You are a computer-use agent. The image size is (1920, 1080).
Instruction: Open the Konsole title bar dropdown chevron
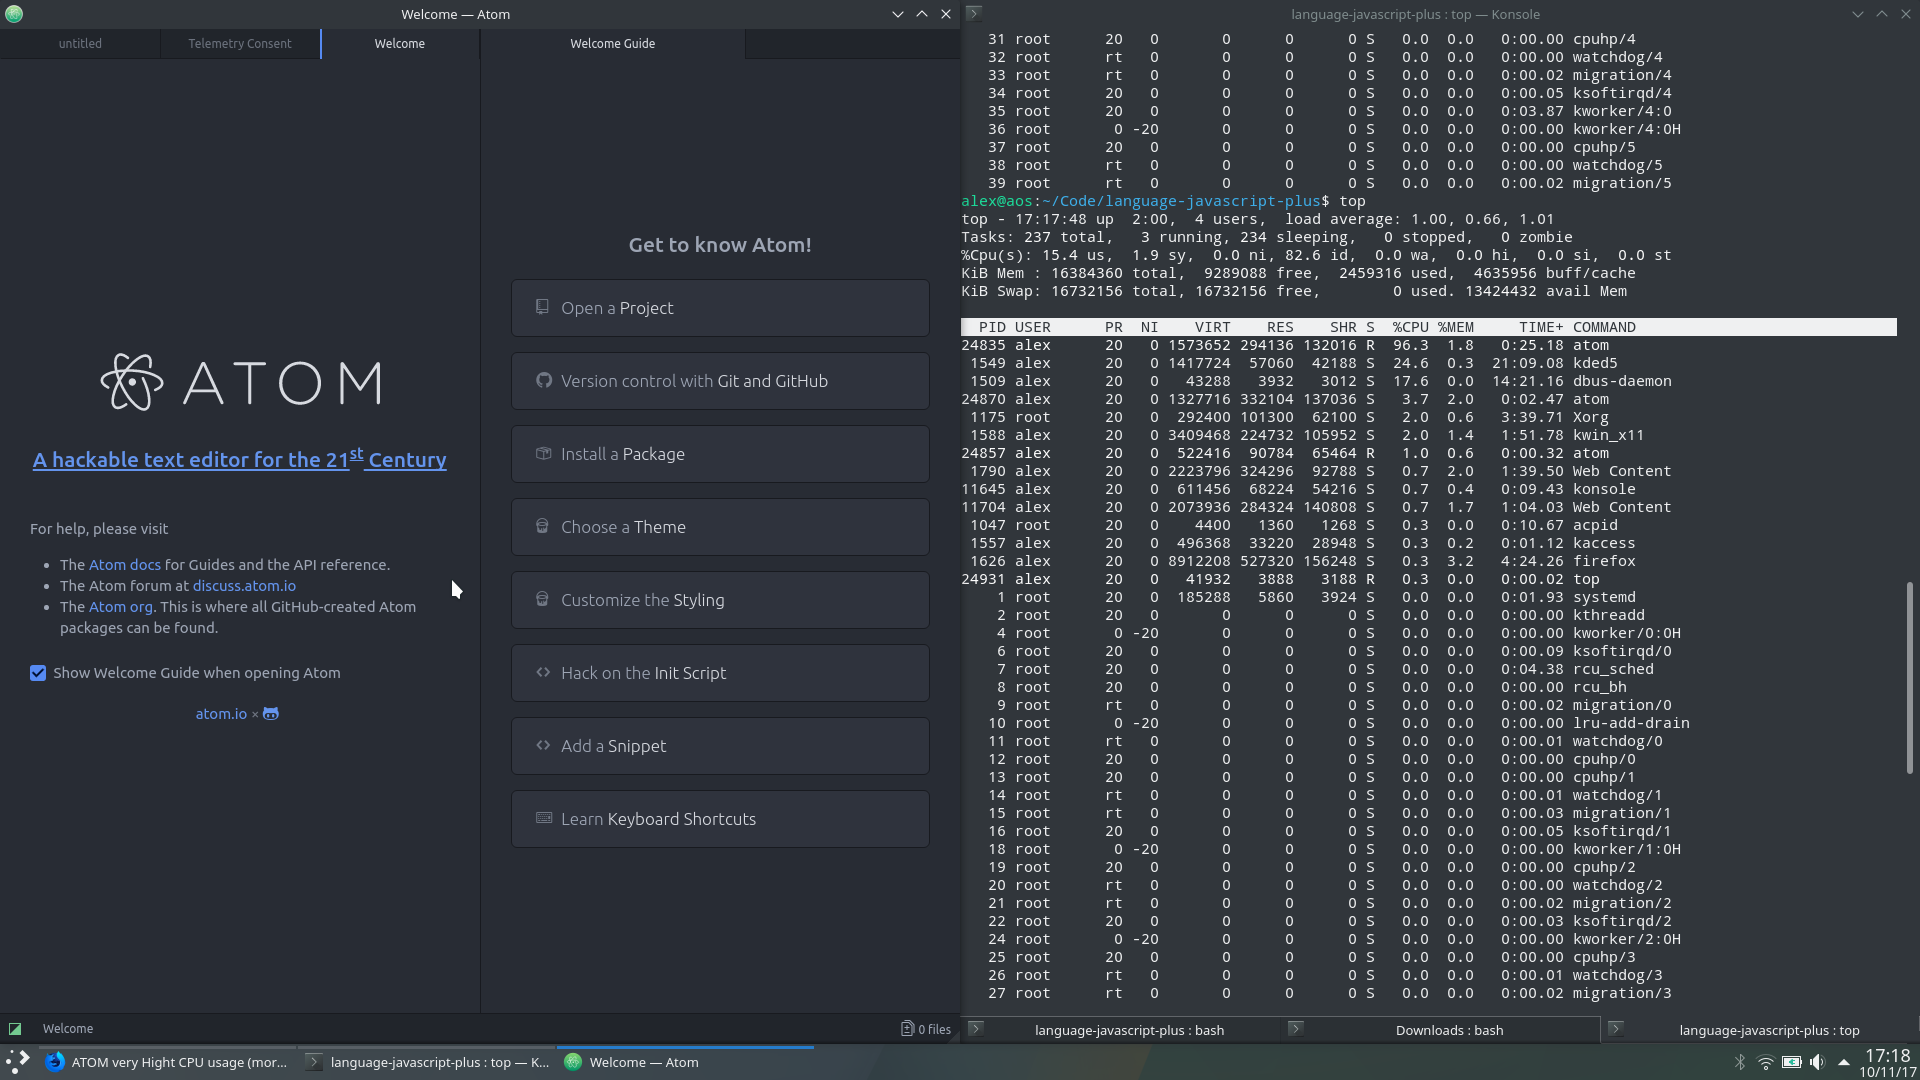1858,14
